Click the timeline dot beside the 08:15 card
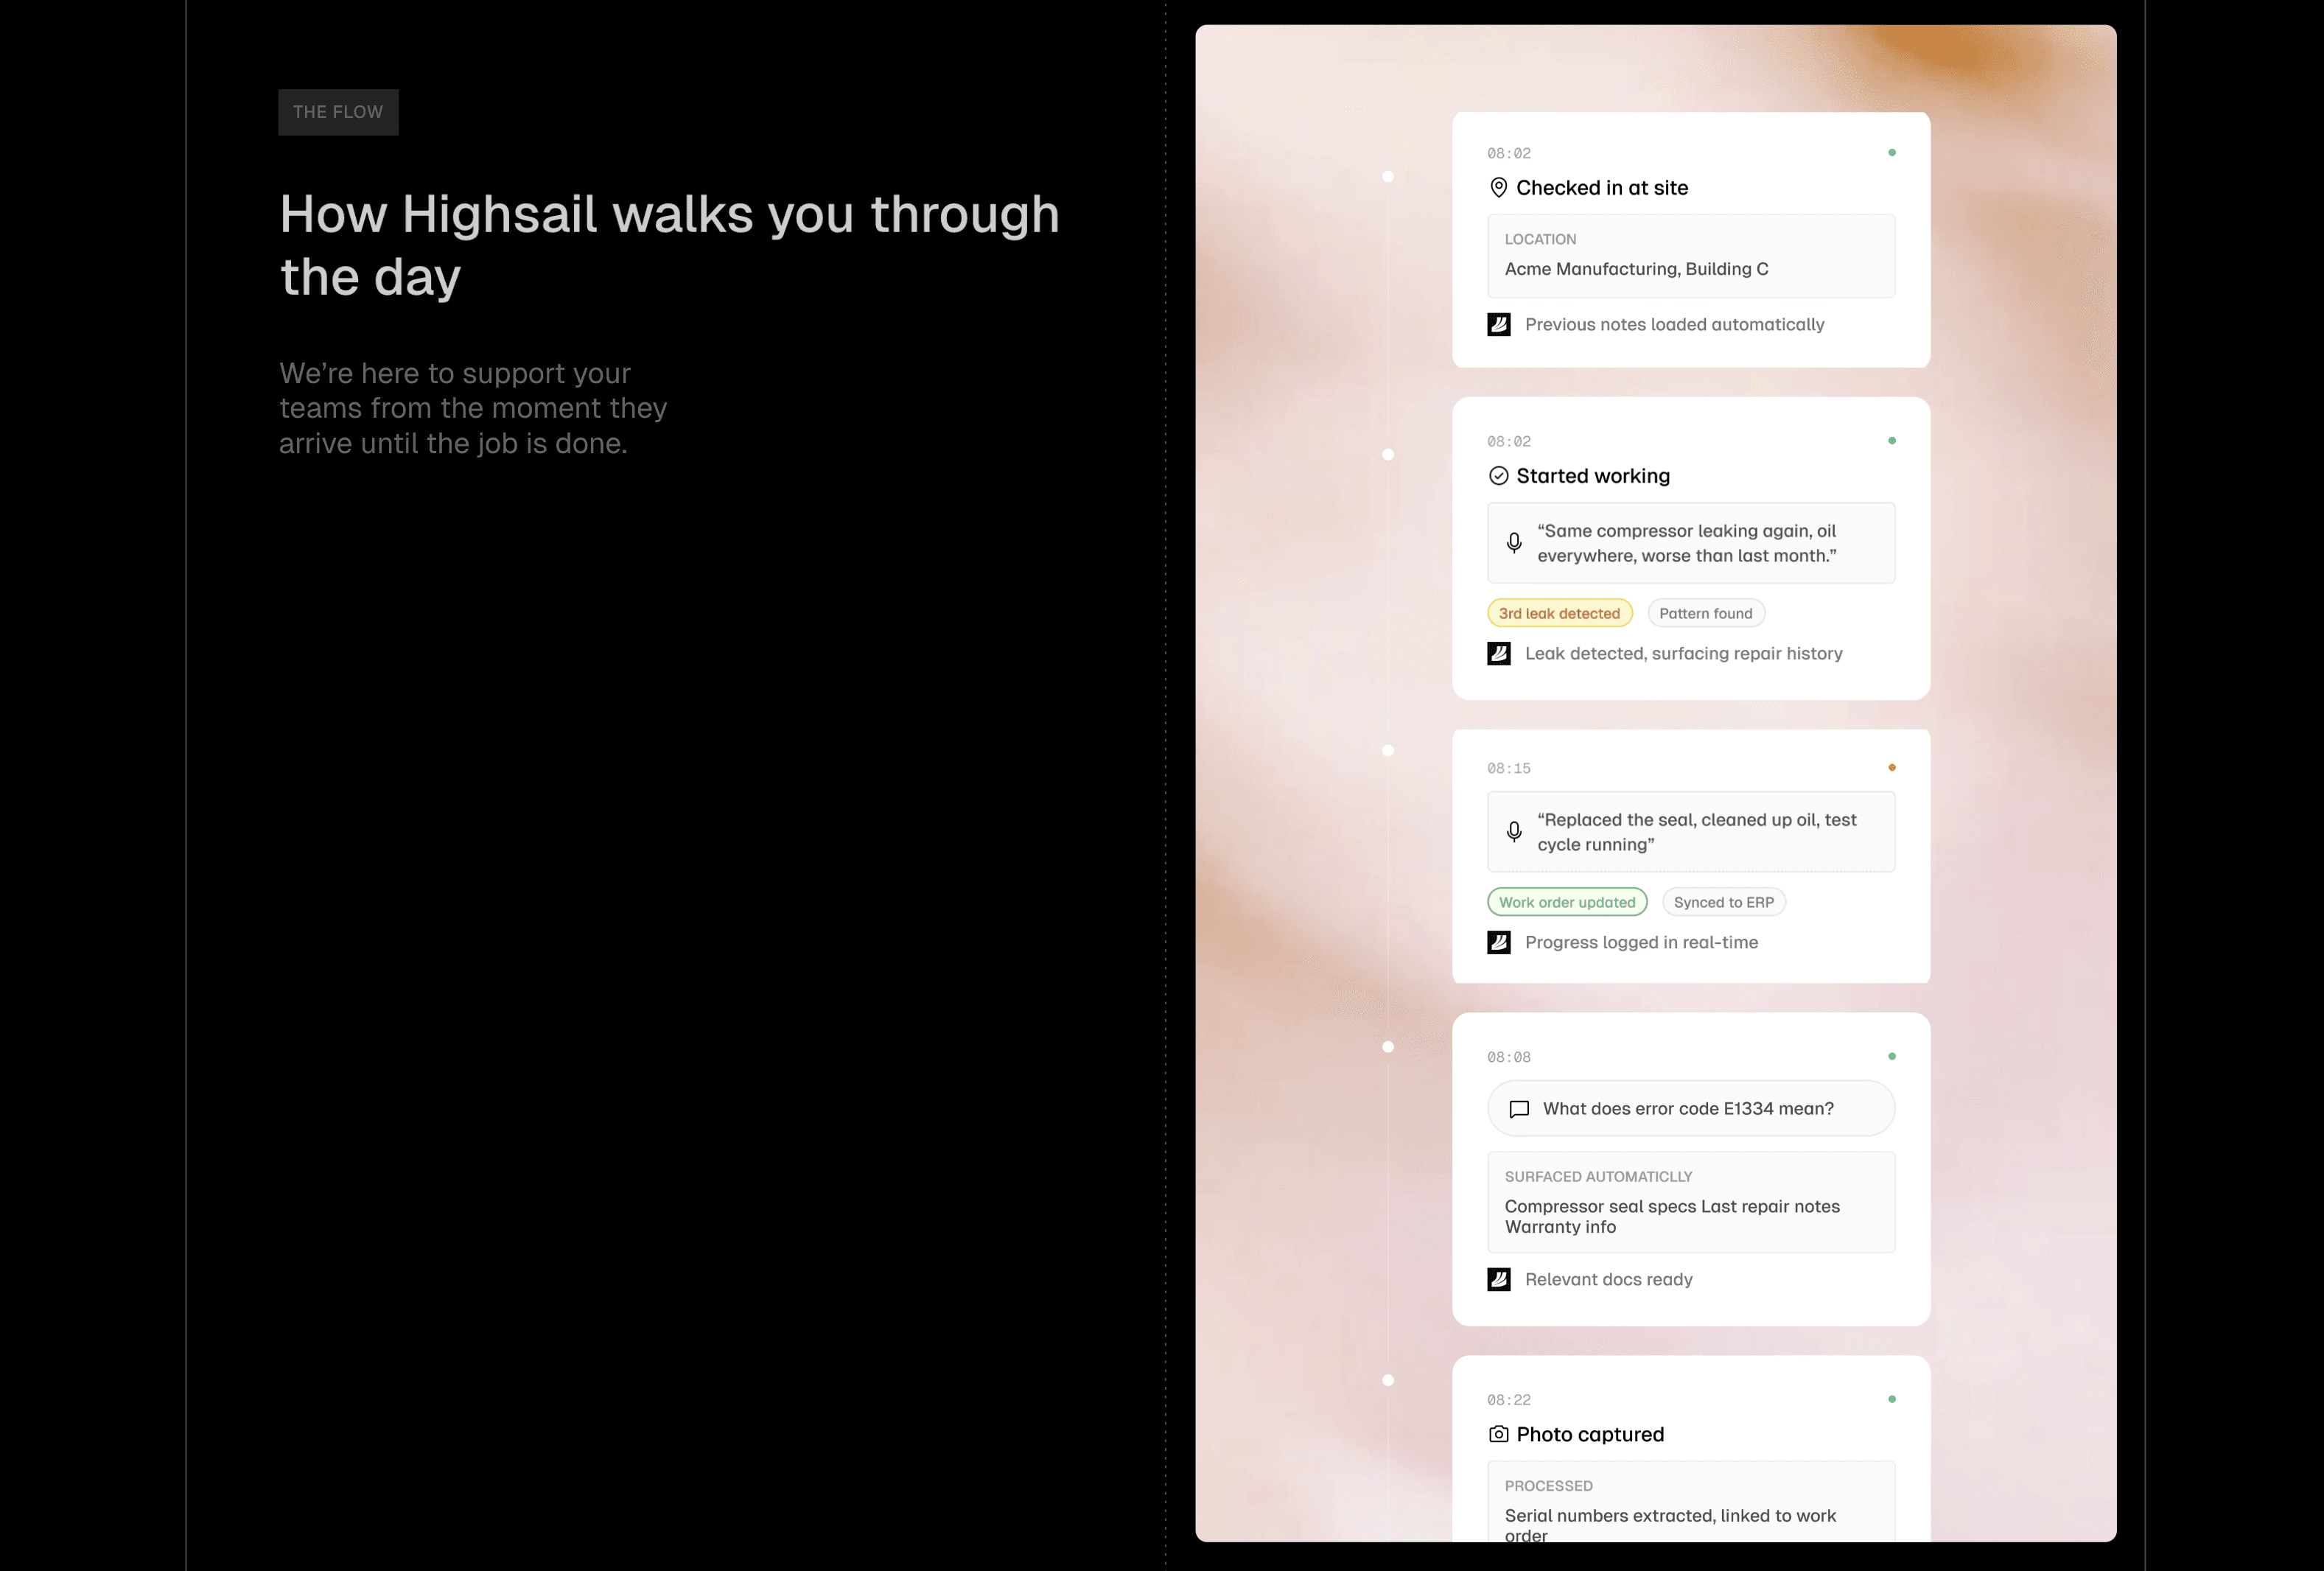 [x=1387, y=750]
